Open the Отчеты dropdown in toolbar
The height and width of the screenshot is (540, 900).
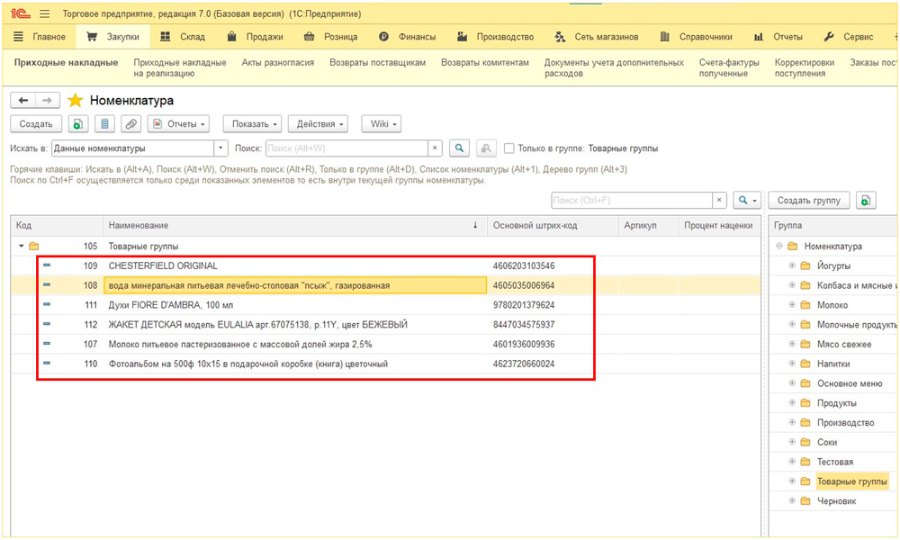tap(179, 124)
